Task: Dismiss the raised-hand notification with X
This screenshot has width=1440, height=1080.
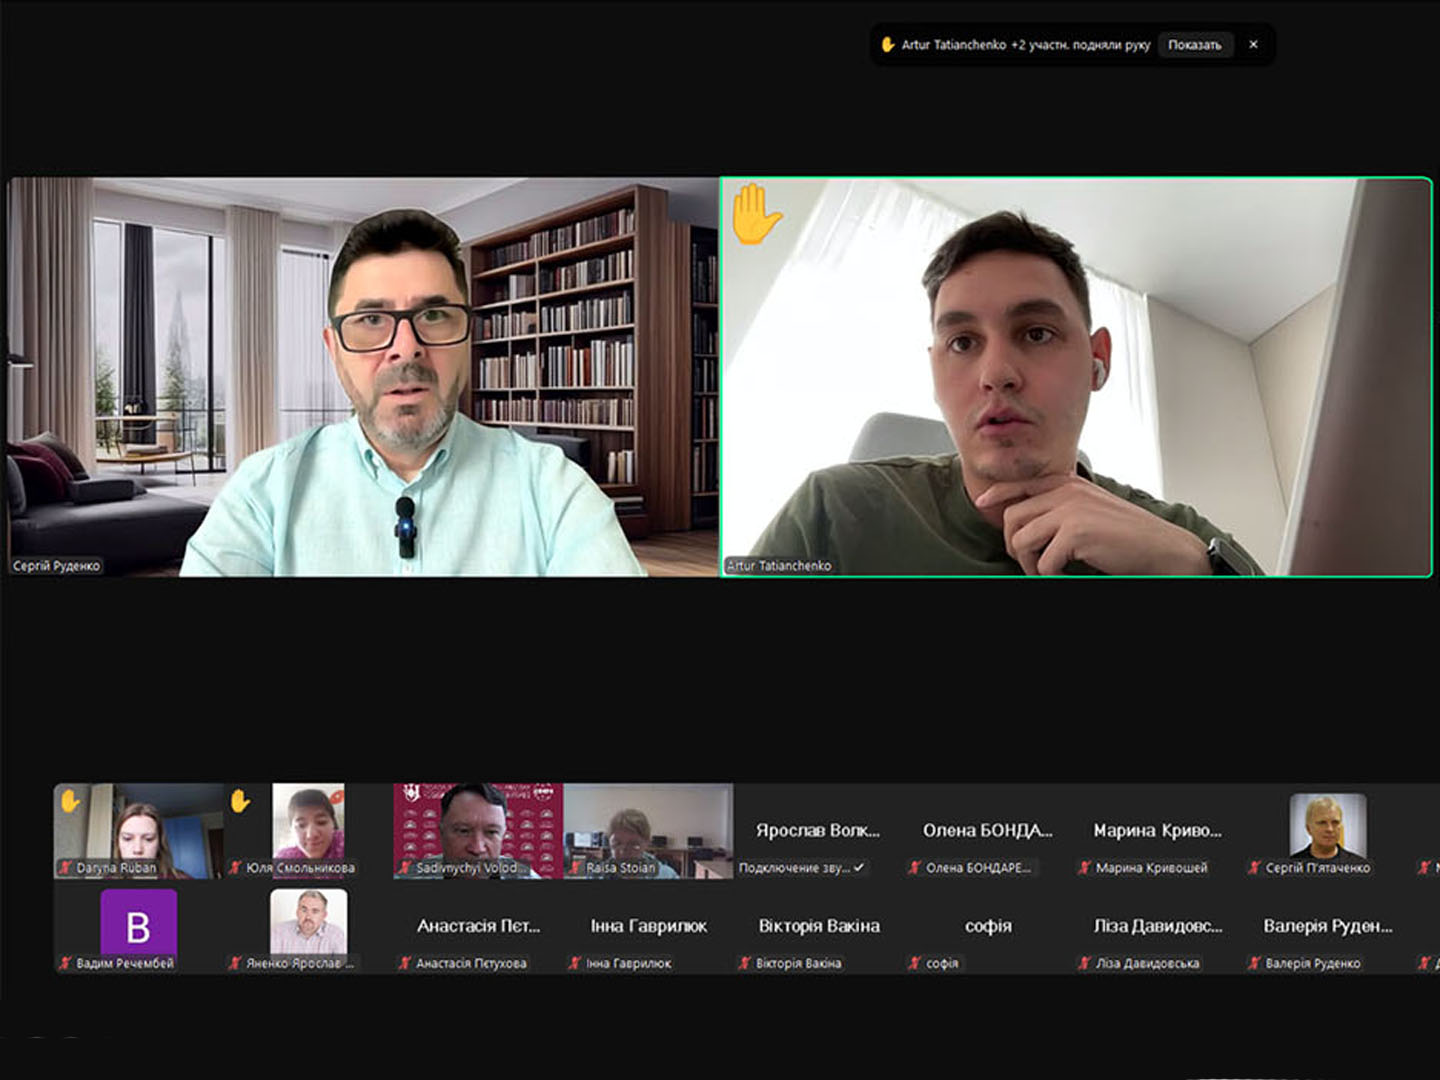Action: point(1253,45)
